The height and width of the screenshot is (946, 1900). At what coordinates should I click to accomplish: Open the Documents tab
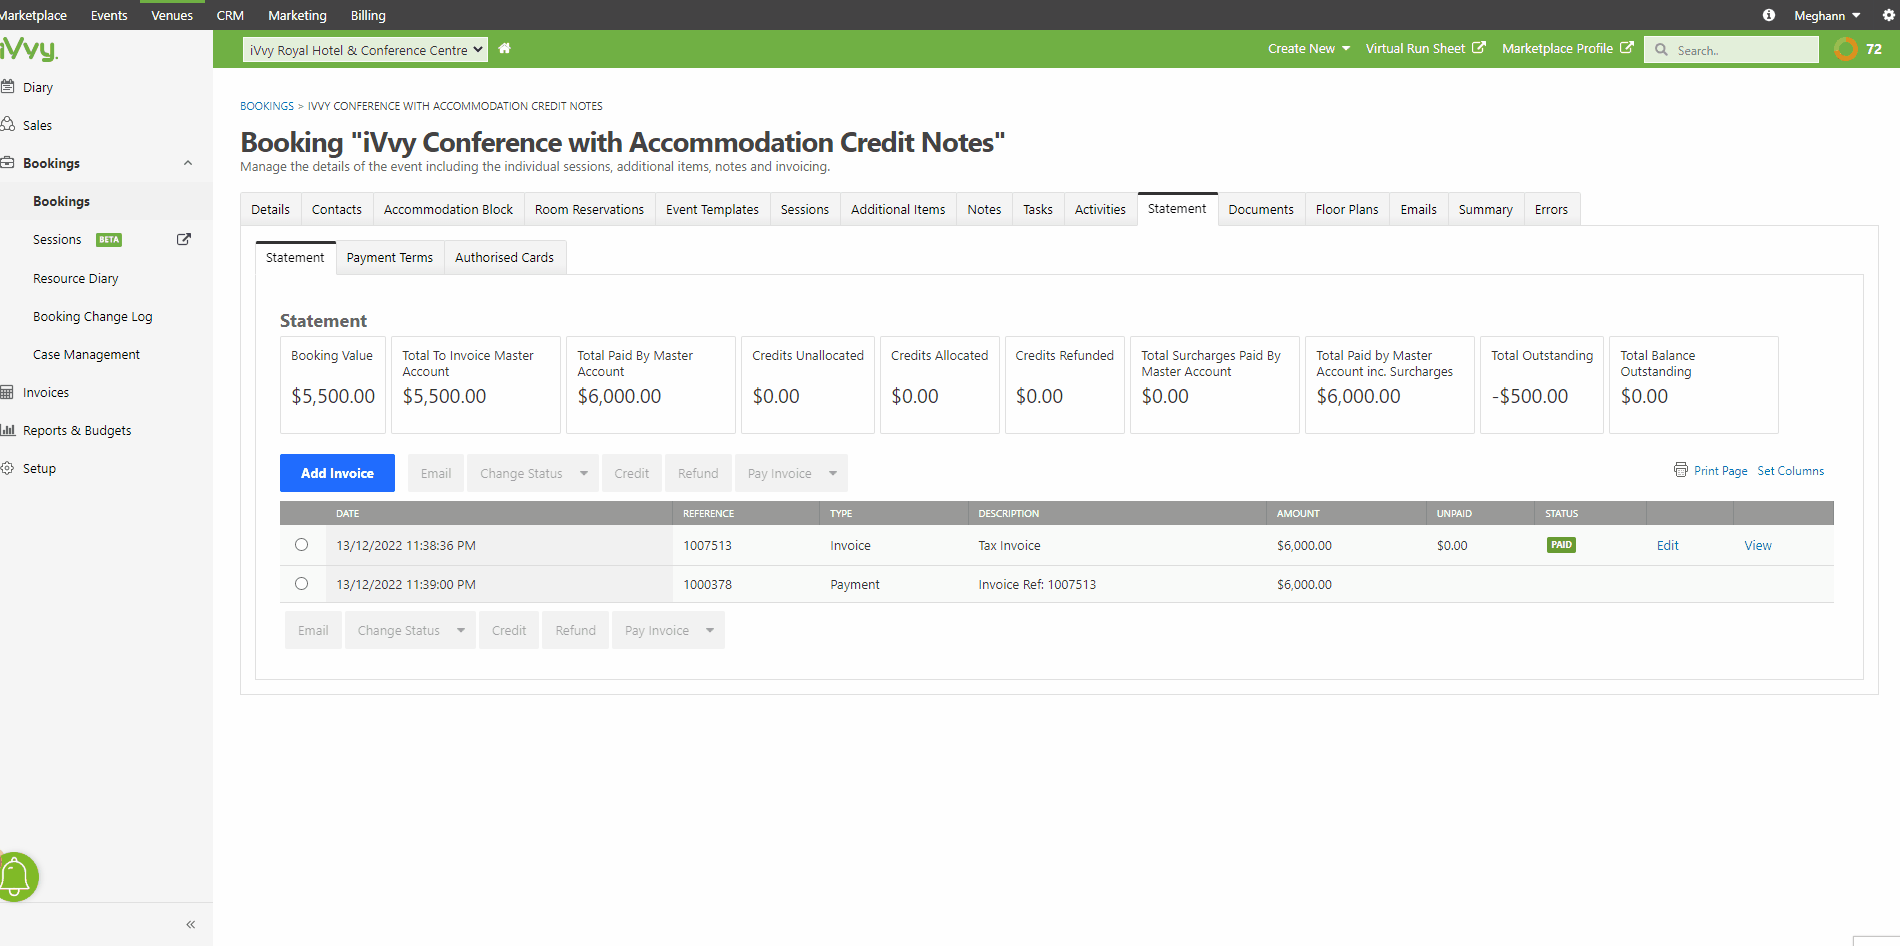[x=1261, y=209]
